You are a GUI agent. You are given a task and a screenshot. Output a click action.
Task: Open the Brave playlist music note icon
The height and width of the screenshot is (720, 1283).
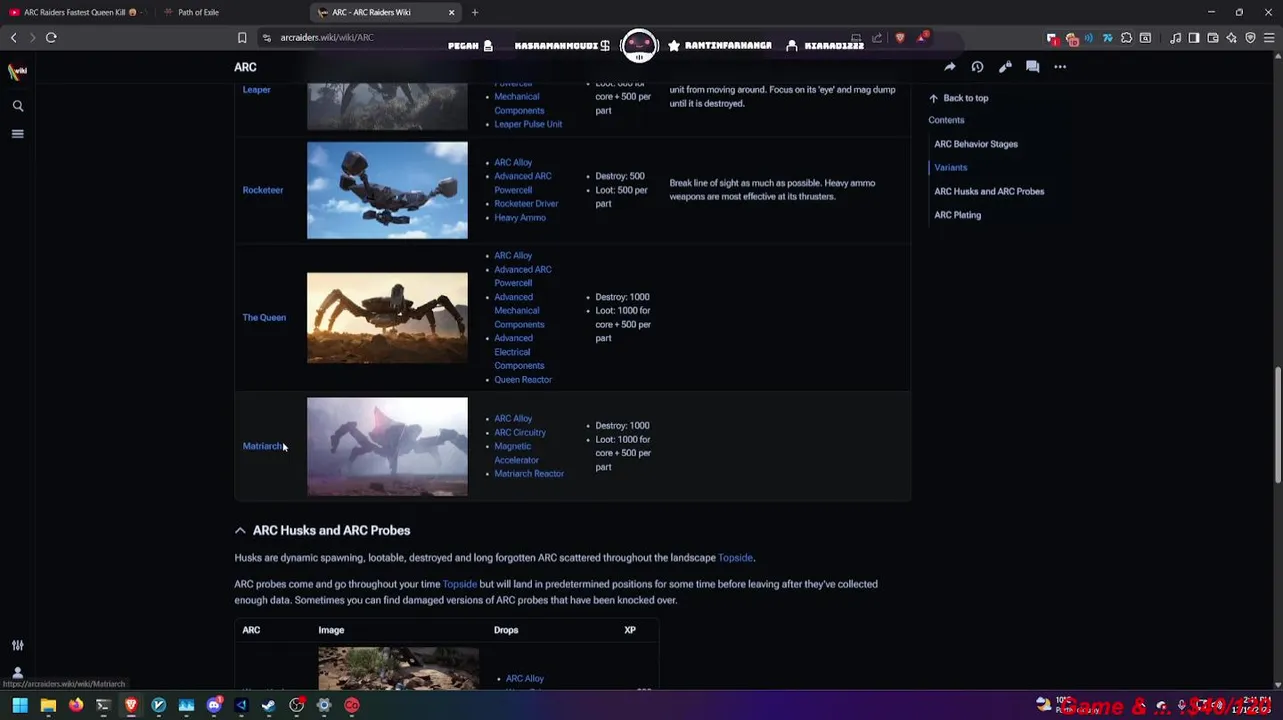1176,38
